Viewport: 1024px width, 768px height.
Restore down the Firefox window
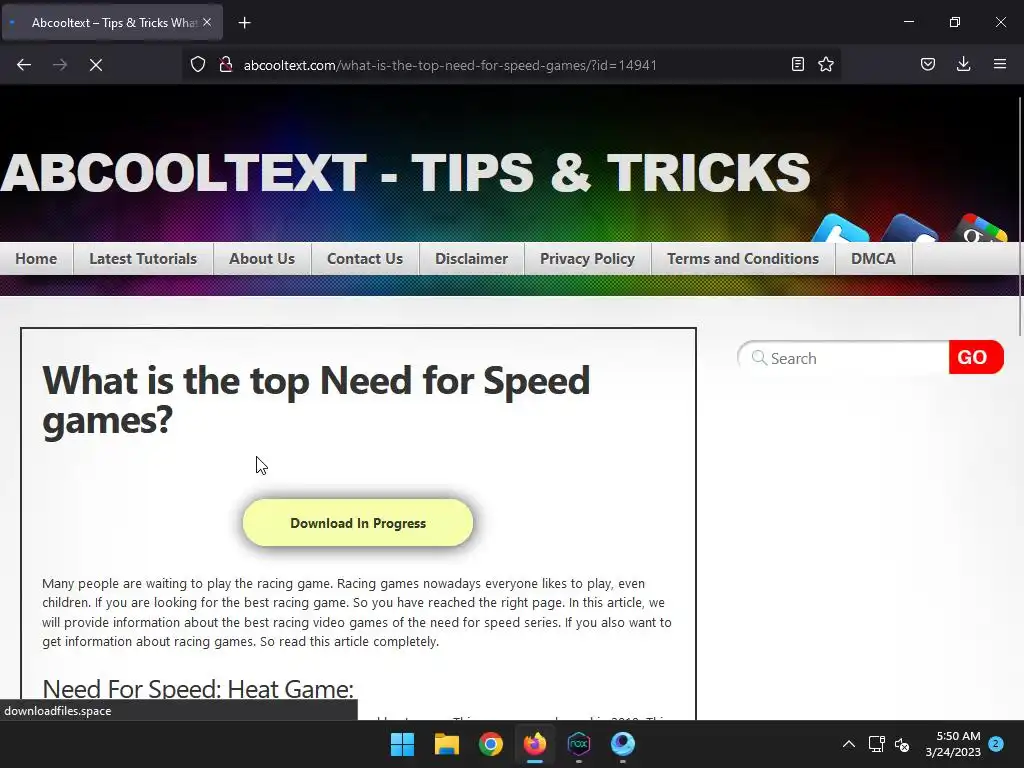pyautogui.click(x=955, y=22)
